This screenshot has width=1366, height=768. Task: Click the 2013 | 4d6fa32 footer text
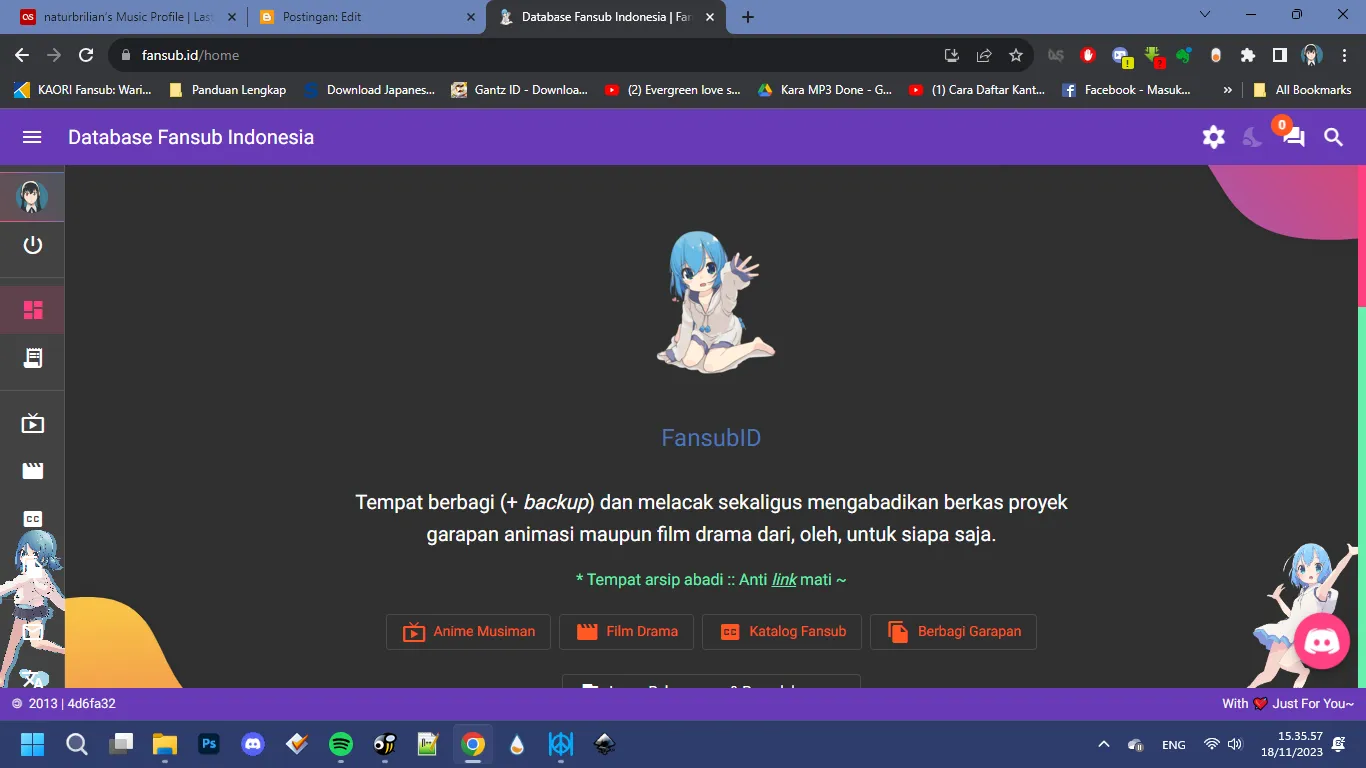pos(72,704)
